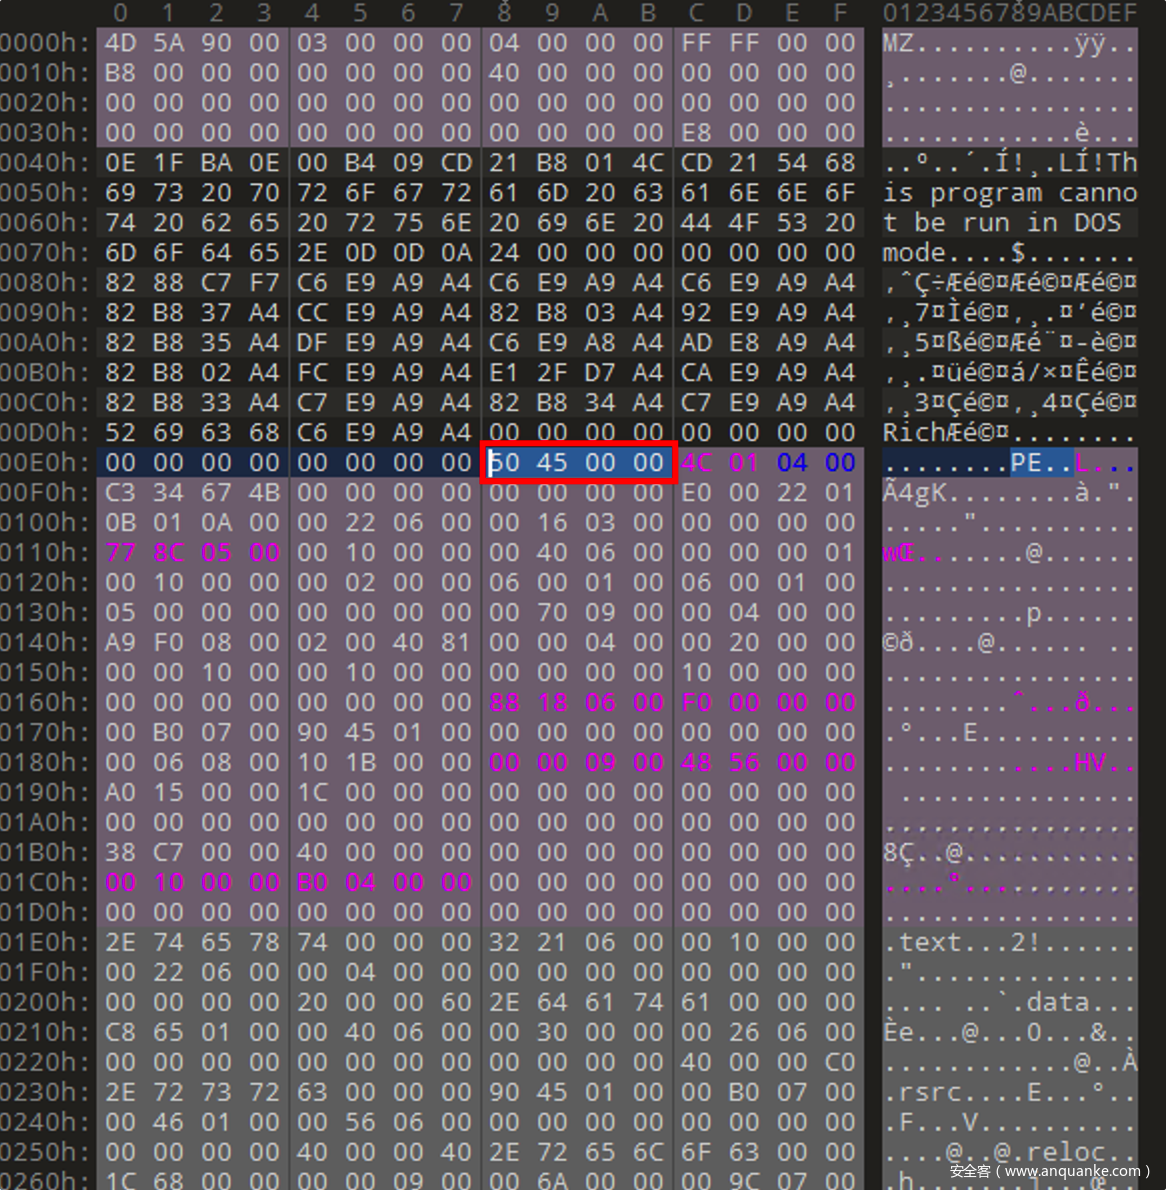This screenshot has width=1166, height=1190.
Task: Click byte E8 in row 0030h
Action: (696, 133)
